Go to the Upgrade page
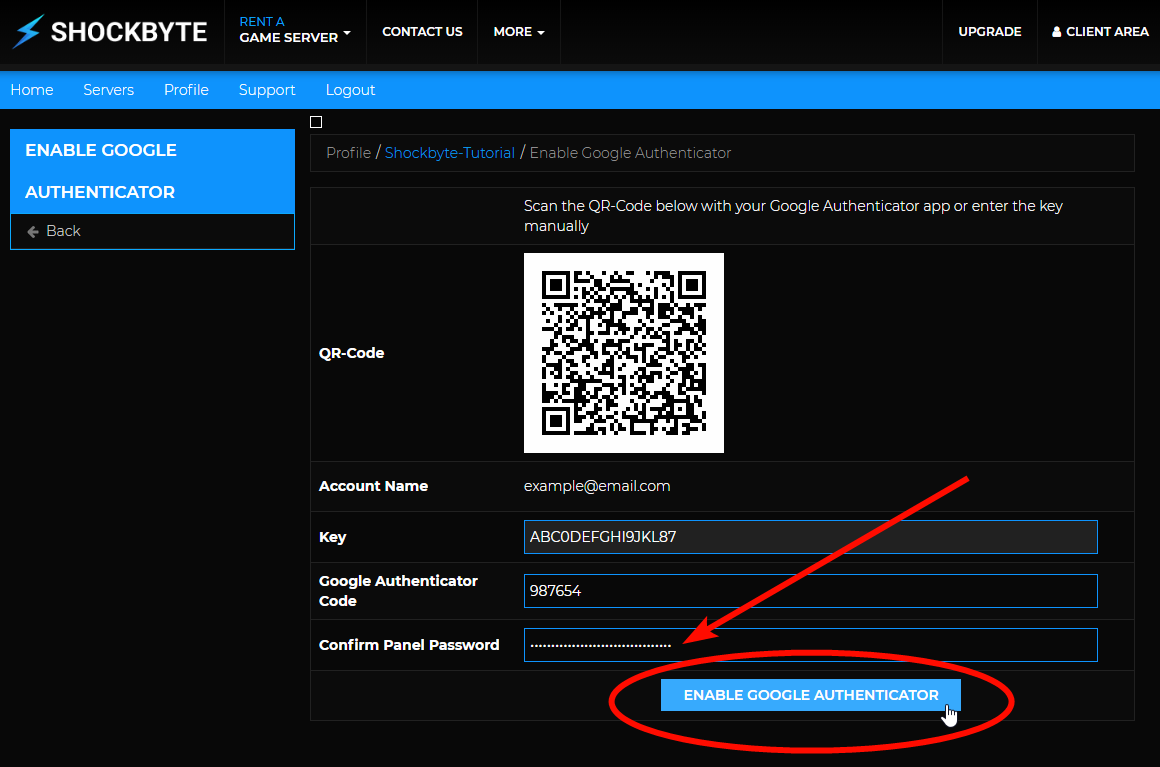Image resolution: width=1160 pixels, height=767 pixels. point(989,32)
